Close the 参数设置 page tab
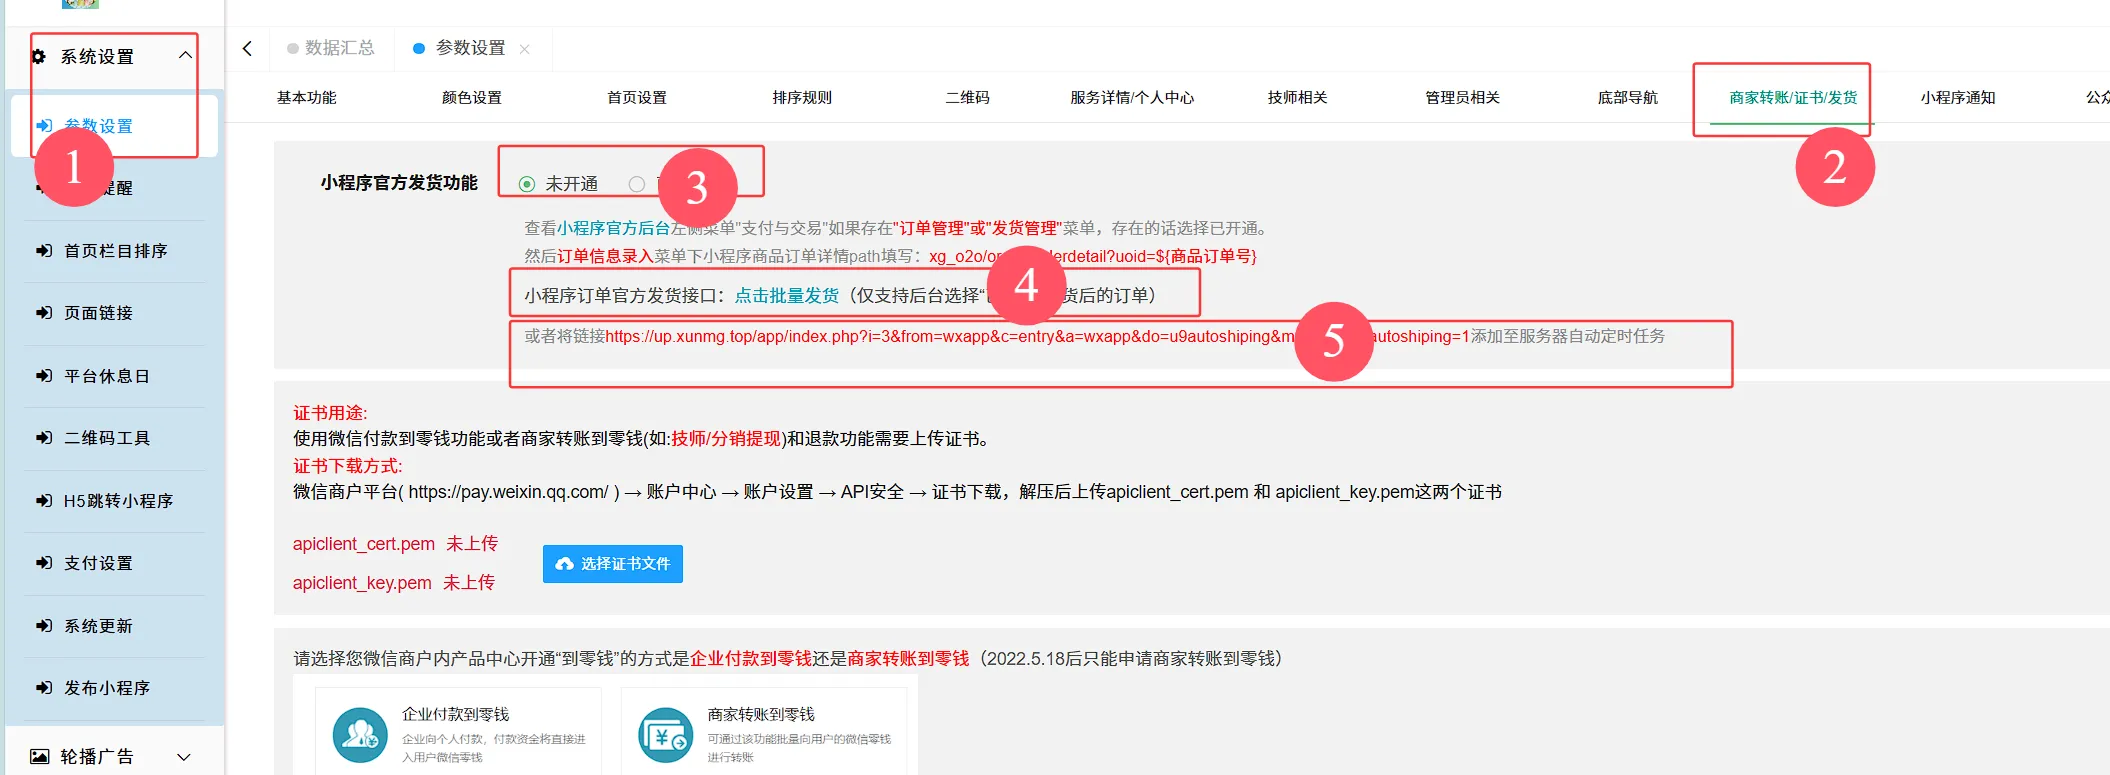Image resolution: width=2110 pixels, height=775 pixels. pos(524,49)
